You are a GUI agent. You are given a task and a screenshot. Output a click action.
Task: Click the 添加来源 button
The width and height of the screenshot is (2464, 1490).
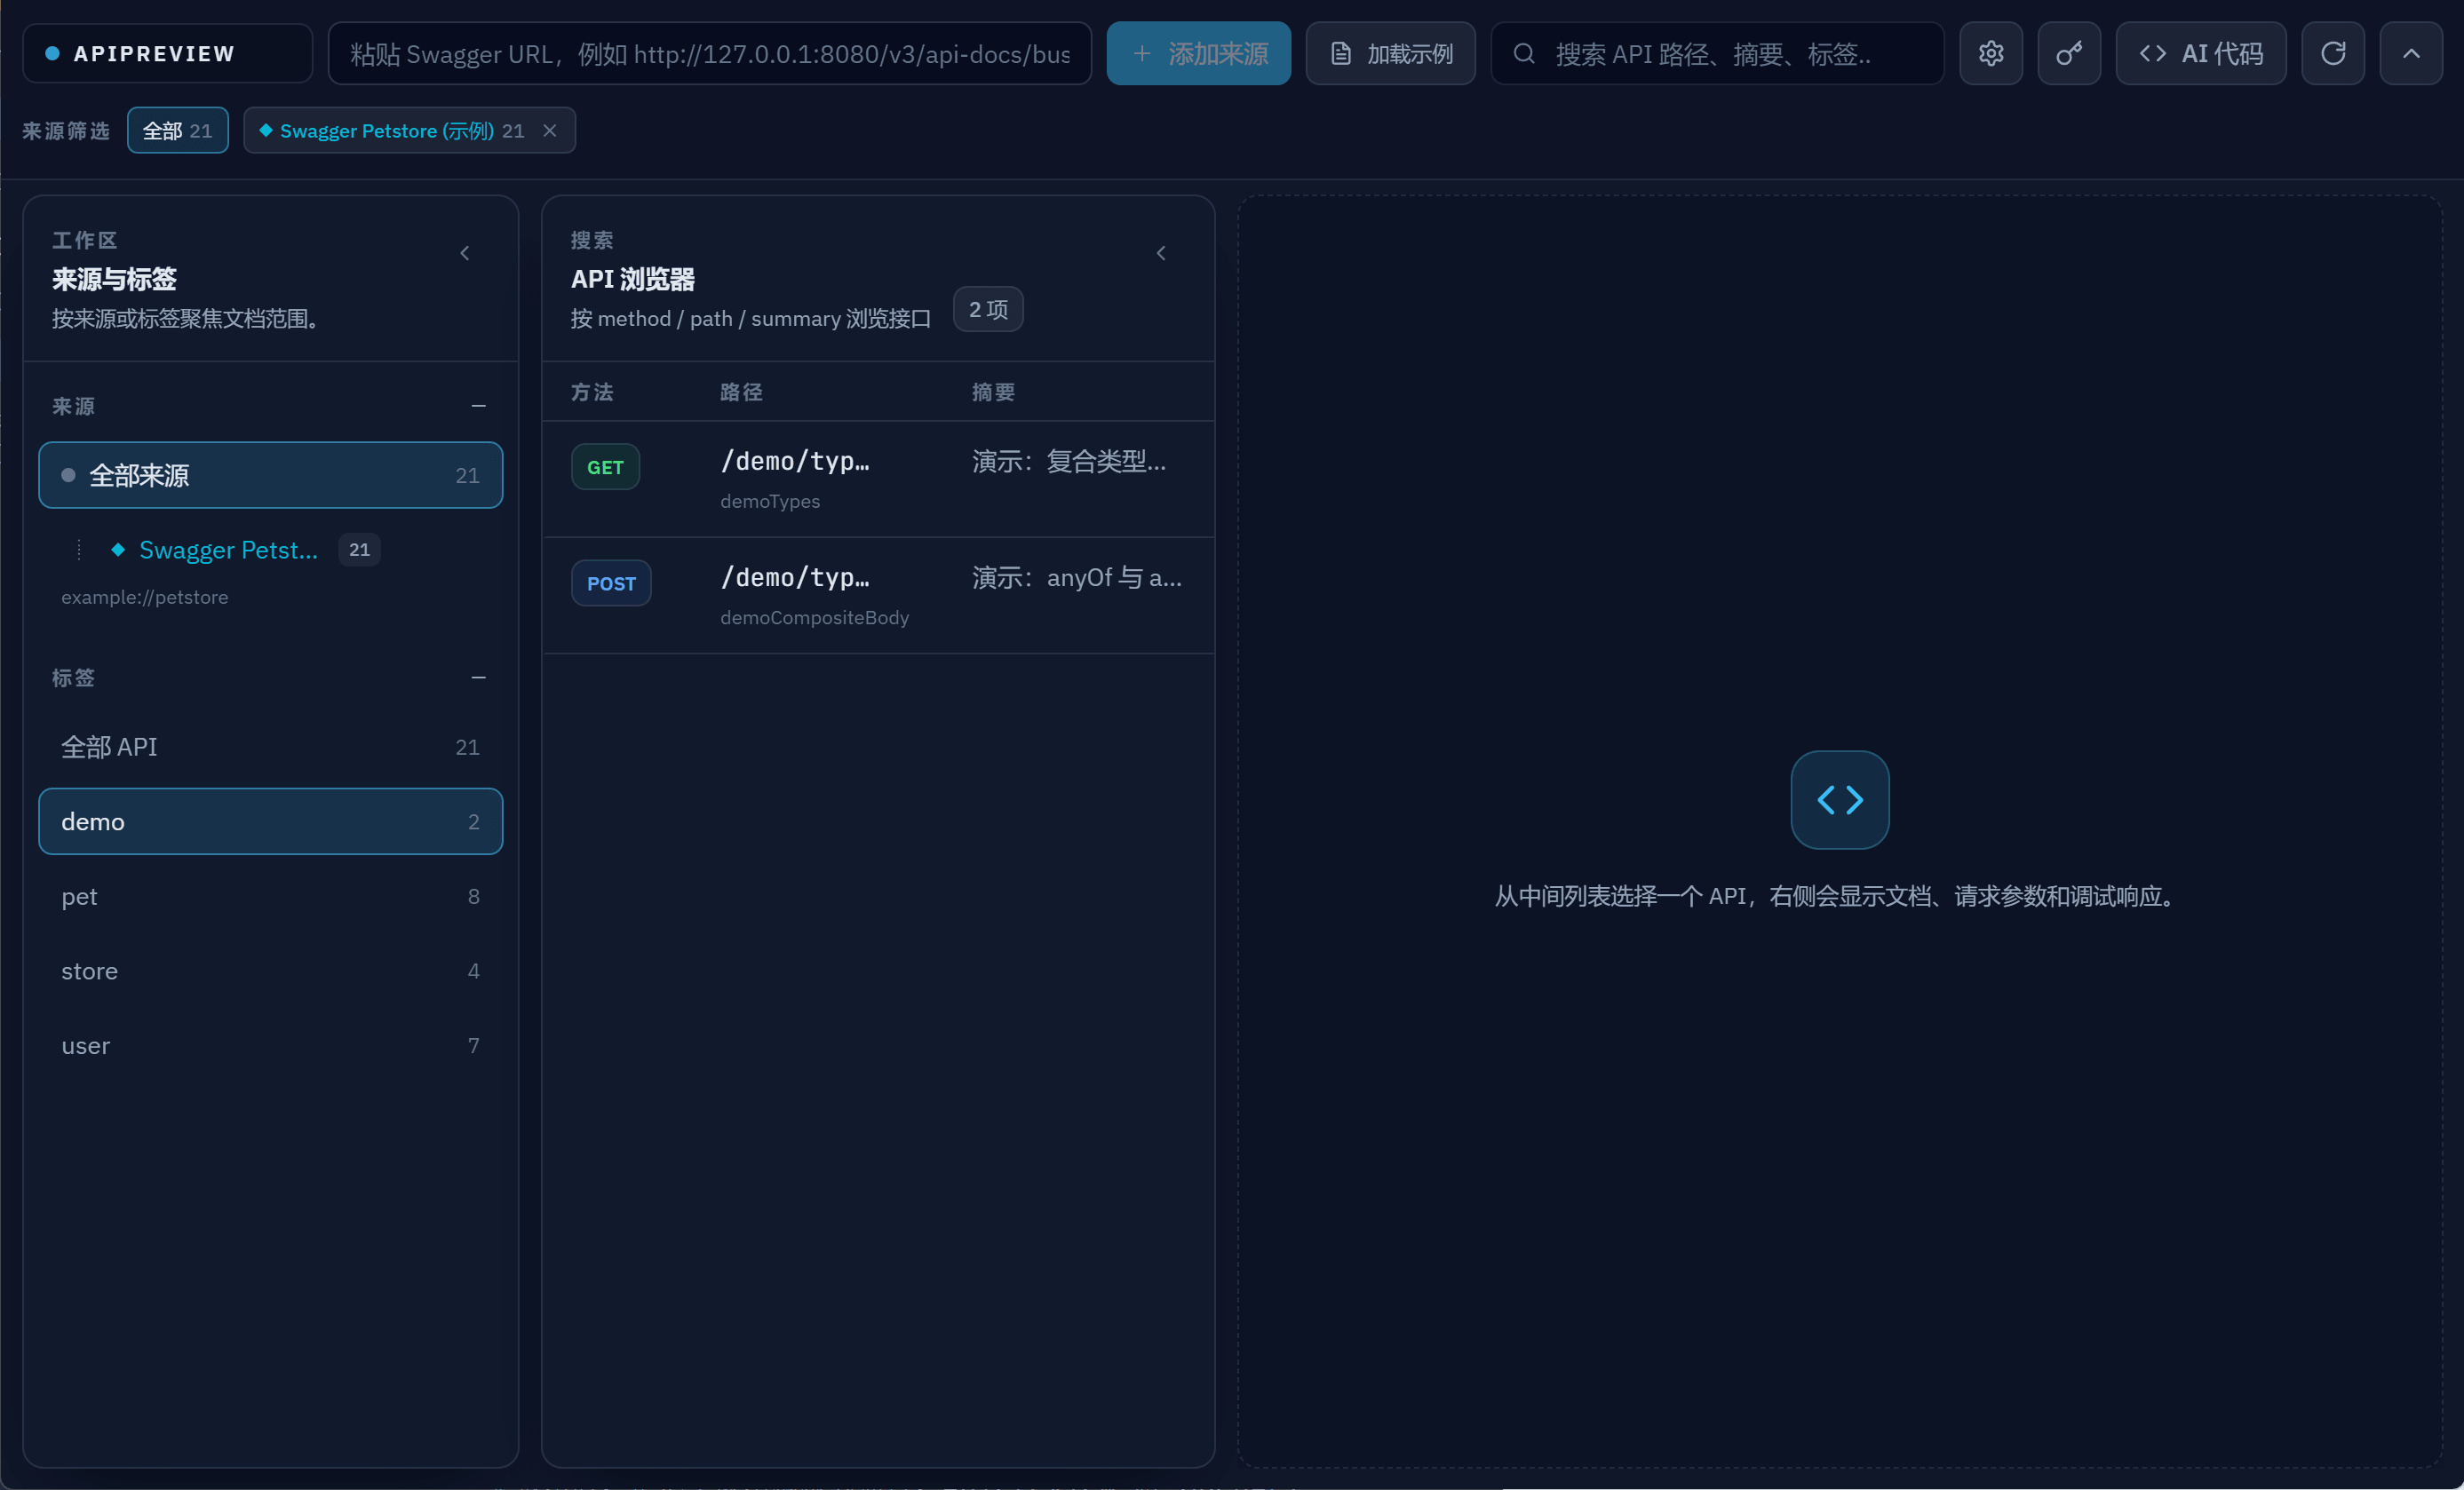coord(1198,53)
